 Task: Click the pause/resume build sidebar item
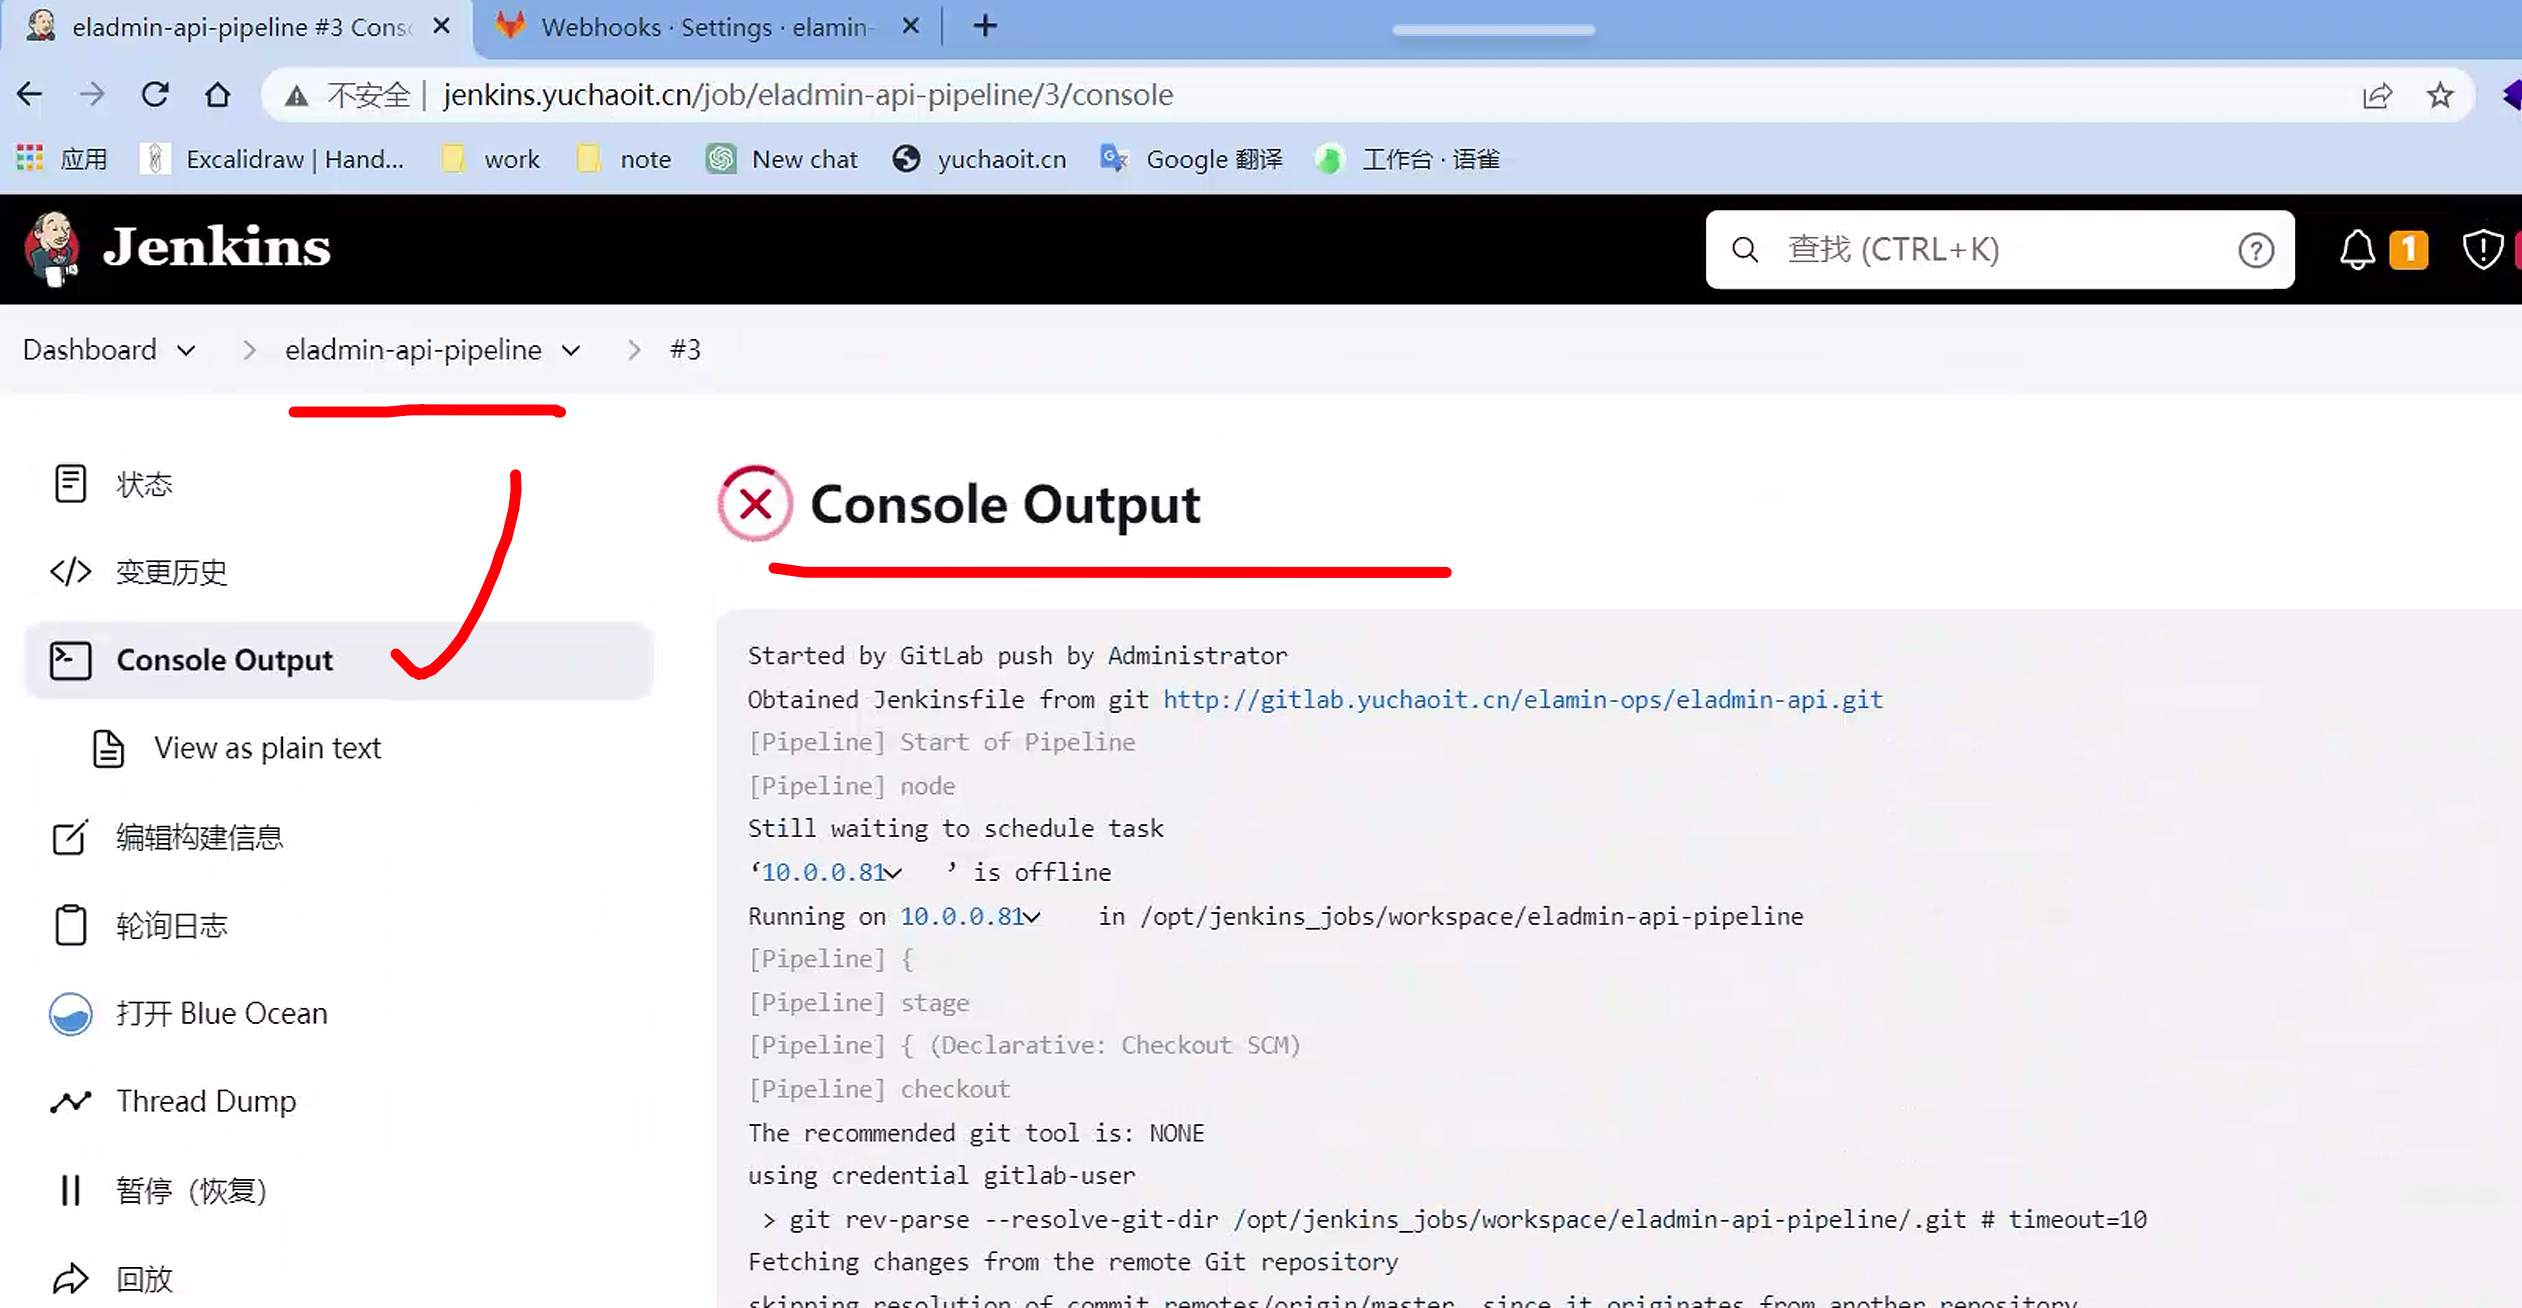[190, 1190]
